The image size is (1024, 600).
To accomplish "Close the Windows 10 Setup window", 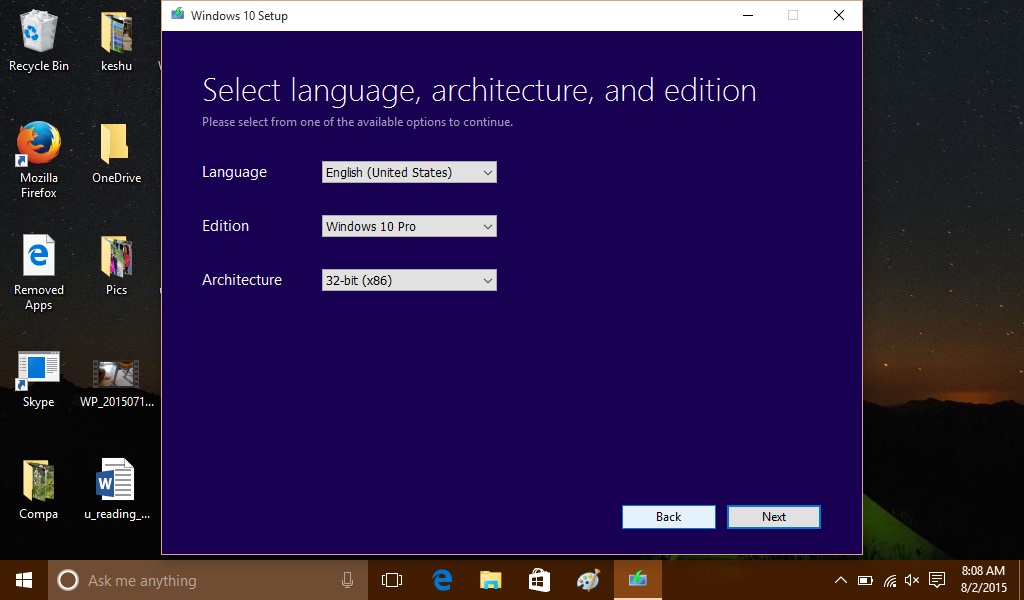I will point(839,15).
